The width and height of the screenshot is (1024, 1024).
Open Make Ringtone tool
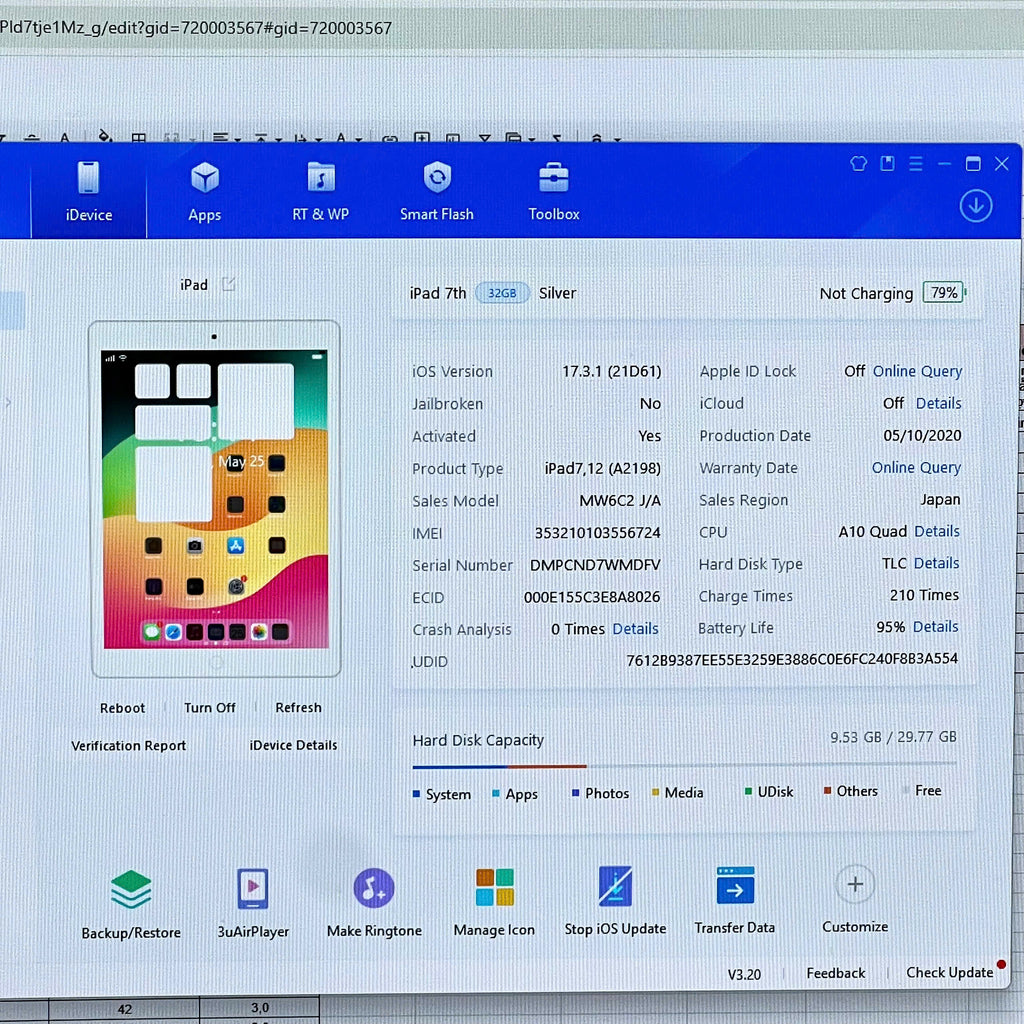[x=374, y=889]
